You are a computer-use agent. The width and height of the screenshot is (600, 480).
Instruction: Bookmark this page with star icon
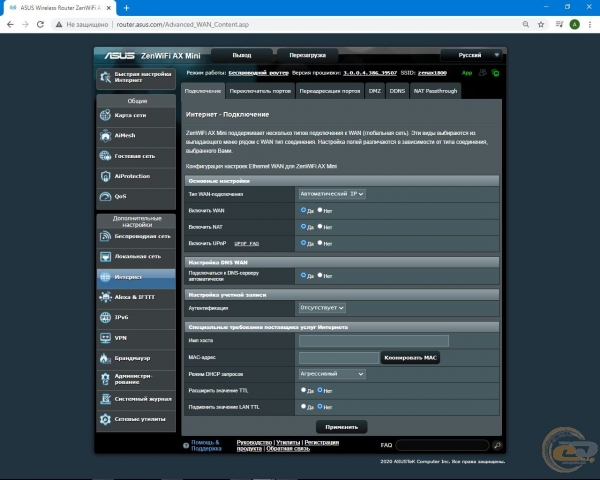[541, 24]
